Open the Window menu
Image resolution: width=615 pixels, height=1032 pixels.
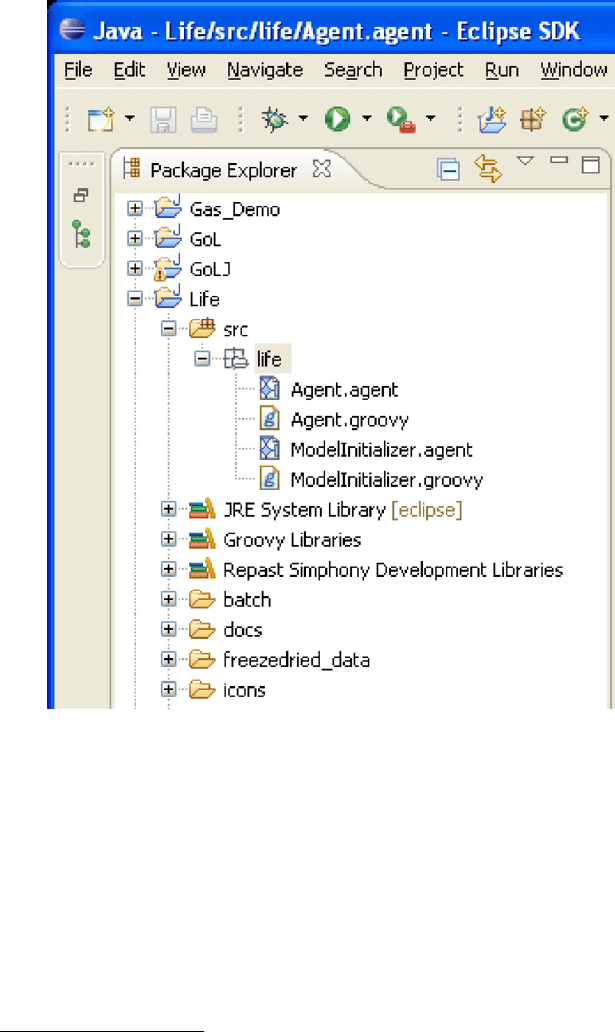574,70
